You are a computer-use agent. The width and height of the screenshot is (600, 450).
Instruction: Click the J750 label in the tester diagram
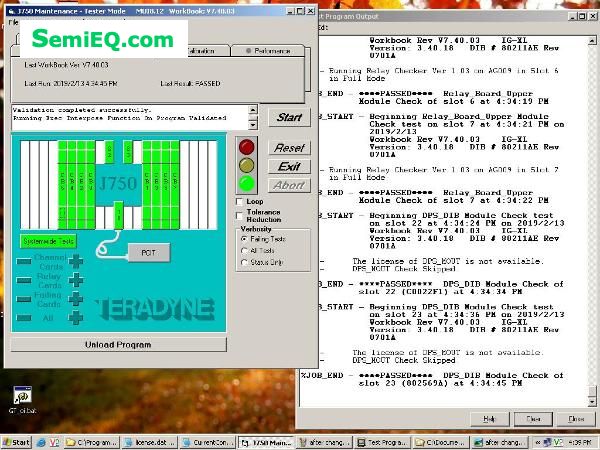pos(118,184)
